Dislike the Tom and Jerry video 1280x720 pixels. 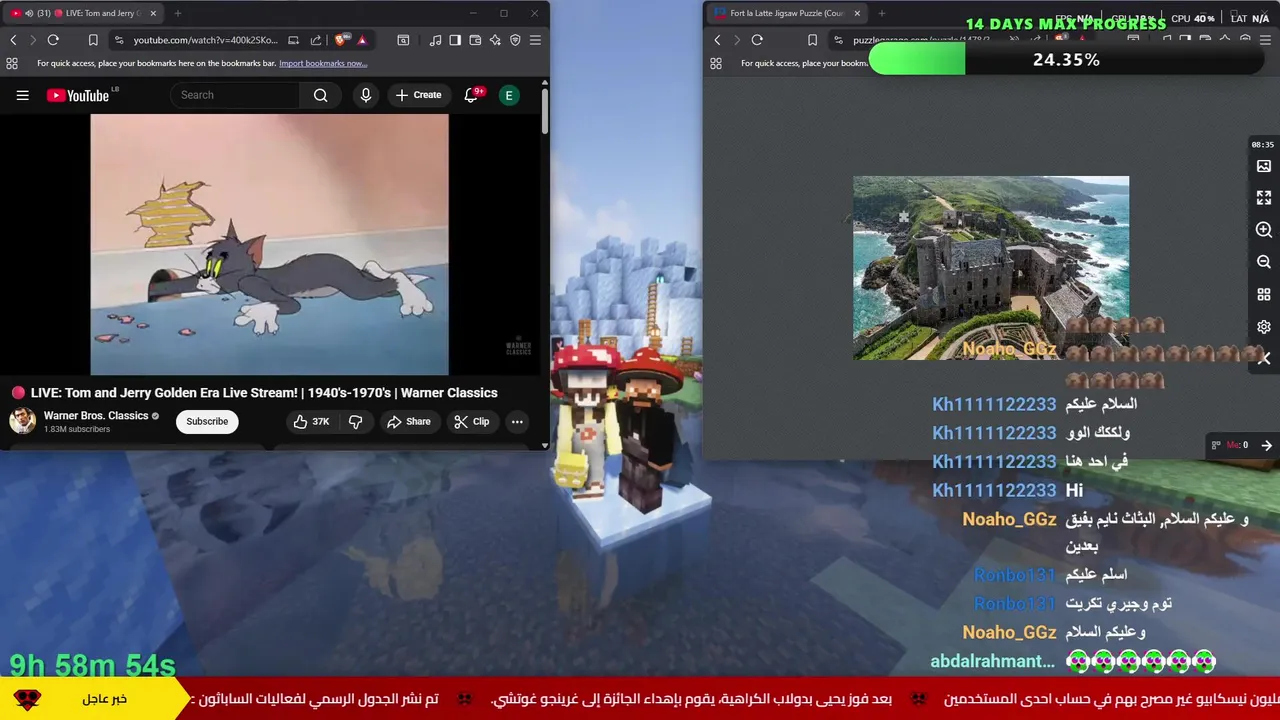coord(355,421)
